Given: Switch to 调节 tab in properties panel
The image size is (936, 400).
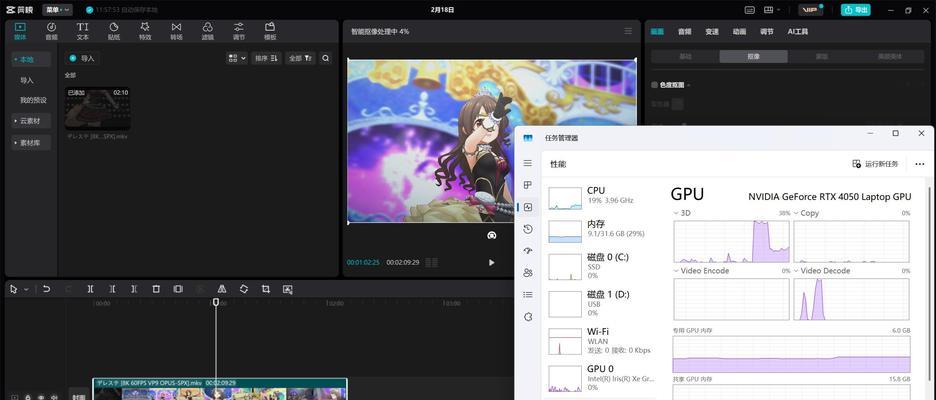Looking at the screenshot, I should 766,32.
